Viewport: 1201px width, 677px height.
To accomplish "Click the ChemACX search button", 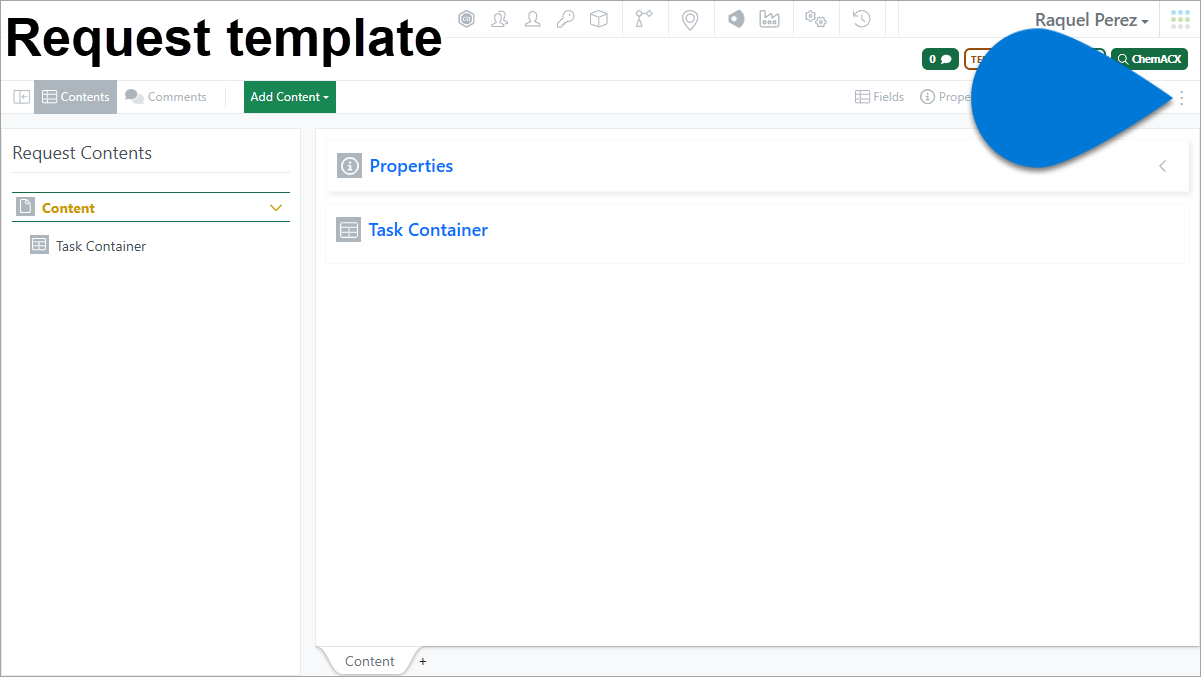I will (x=1149, y=59).
